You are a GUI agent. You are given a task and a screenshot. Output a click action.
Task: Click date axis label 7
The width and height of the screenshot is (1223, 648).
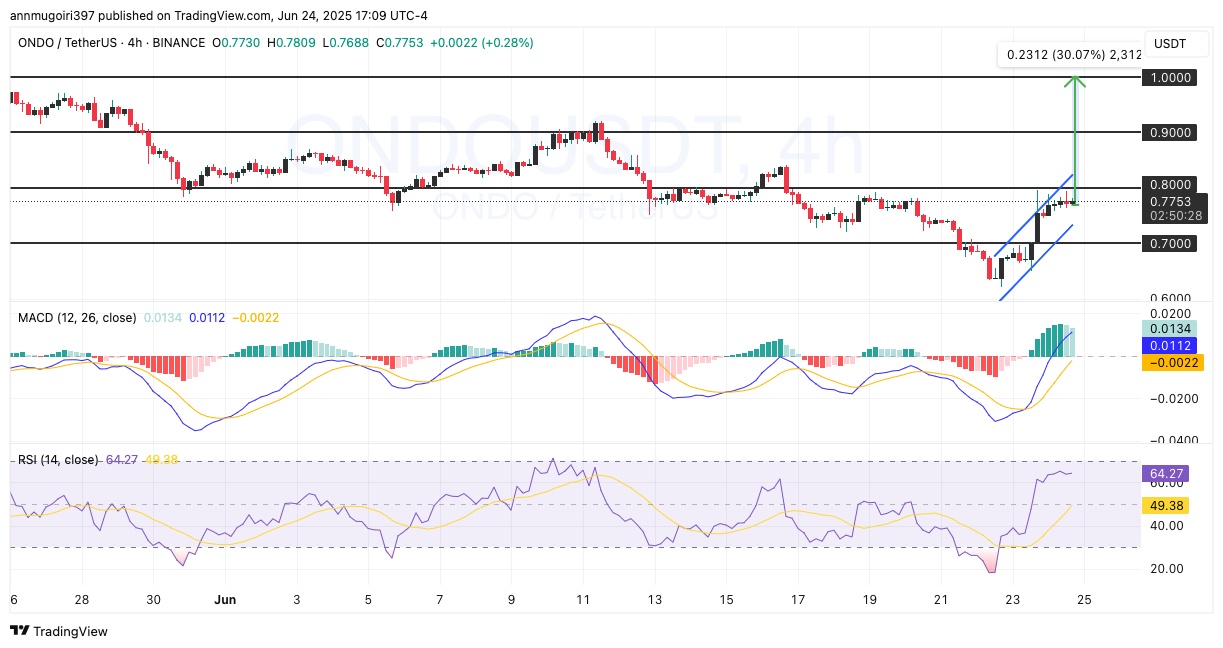(440, 600)
